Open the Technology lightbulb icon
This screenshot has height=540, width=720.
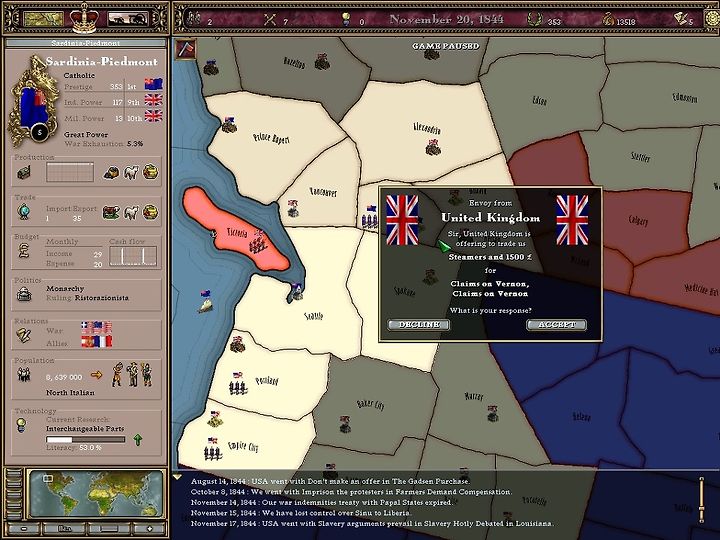pyautogui.click(x=21, y=425)
